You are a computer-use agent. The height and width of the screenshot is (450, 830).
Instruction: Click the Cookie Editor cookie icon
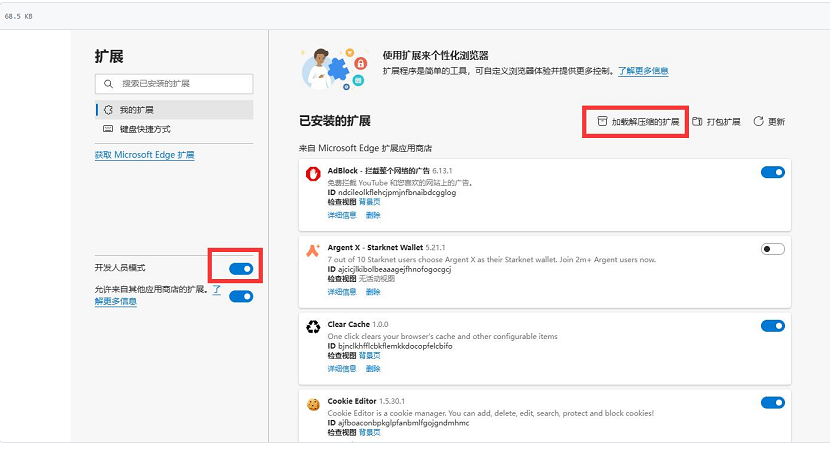312,403
